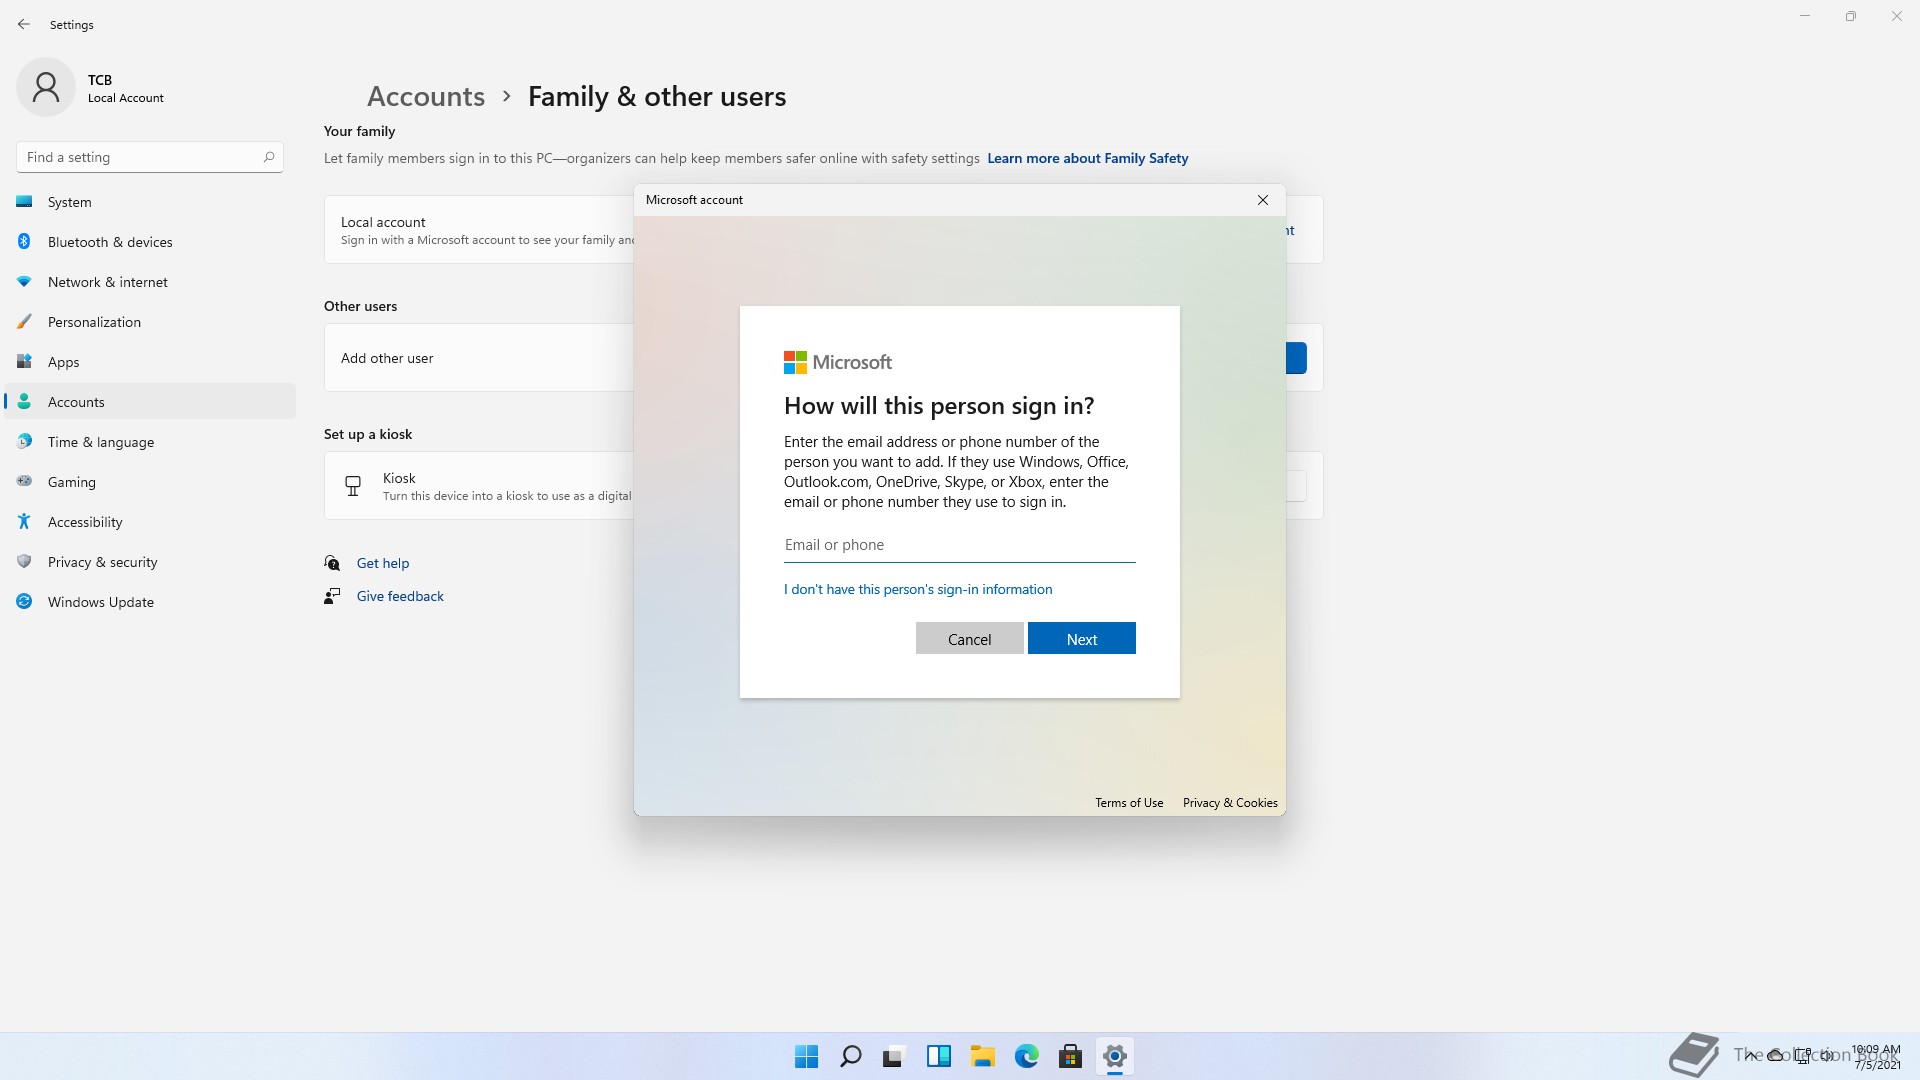Open Microsoft Store from taskbar

[x=1071, y=1056]
